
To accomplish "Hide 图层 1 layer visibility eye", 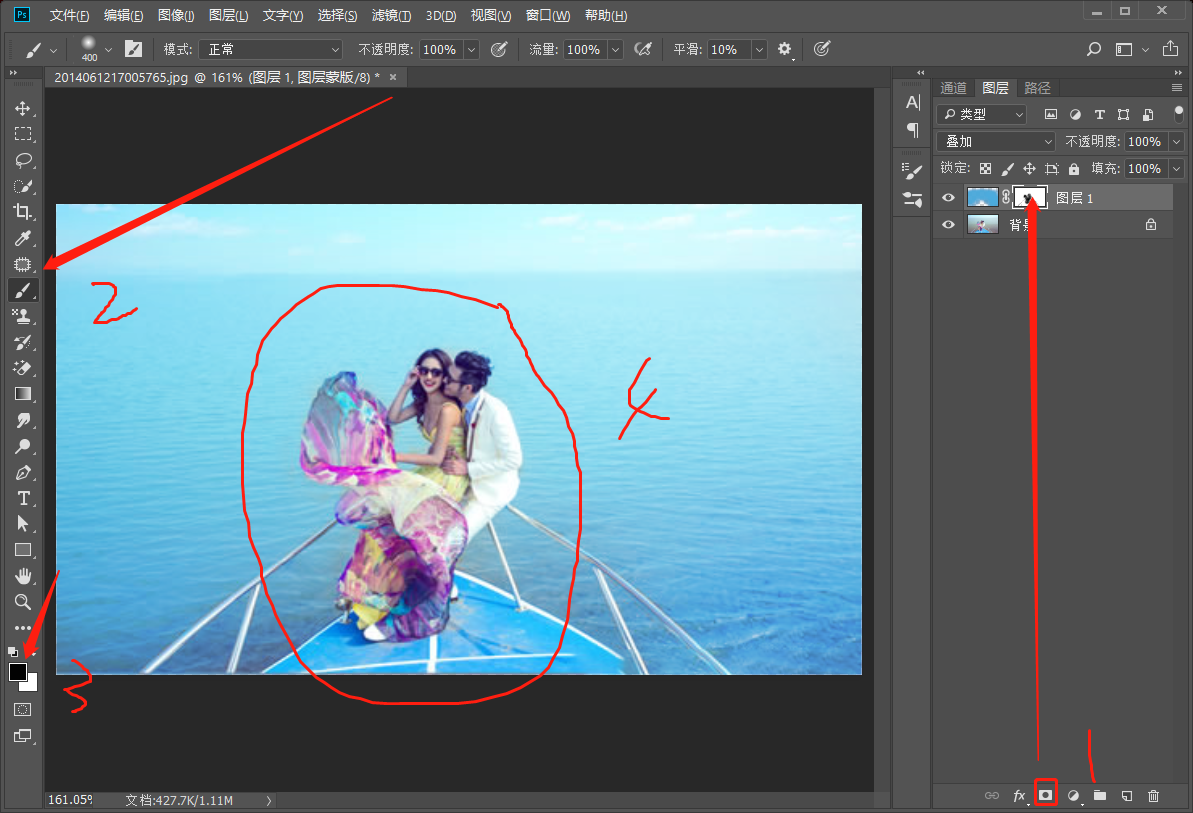I will pyautogui.click(x=948, y=198).
